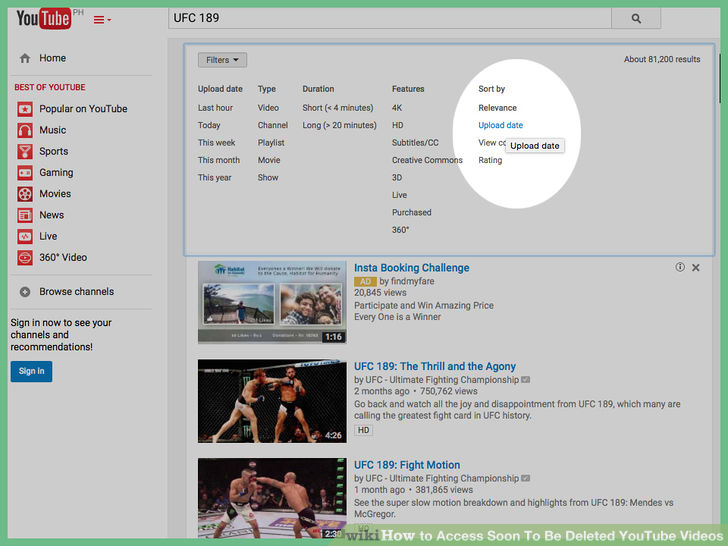Open the Gaming sidebar link
The image size is (728, 546).
point(56,173)
